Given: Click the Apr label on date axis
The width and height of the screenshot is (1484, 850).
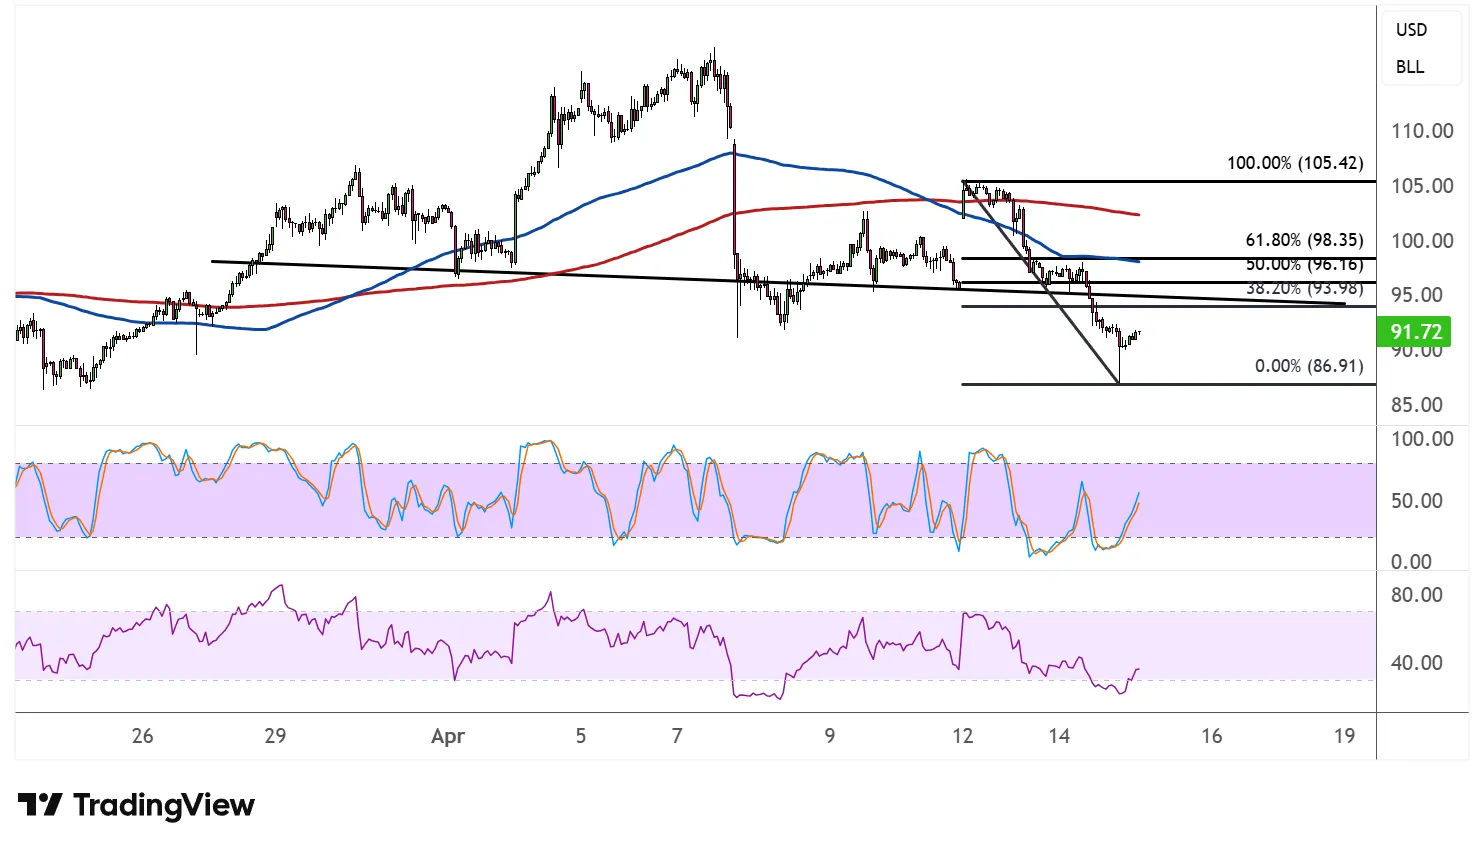Looking at the screenshot, I should click(x=448, y=737).
